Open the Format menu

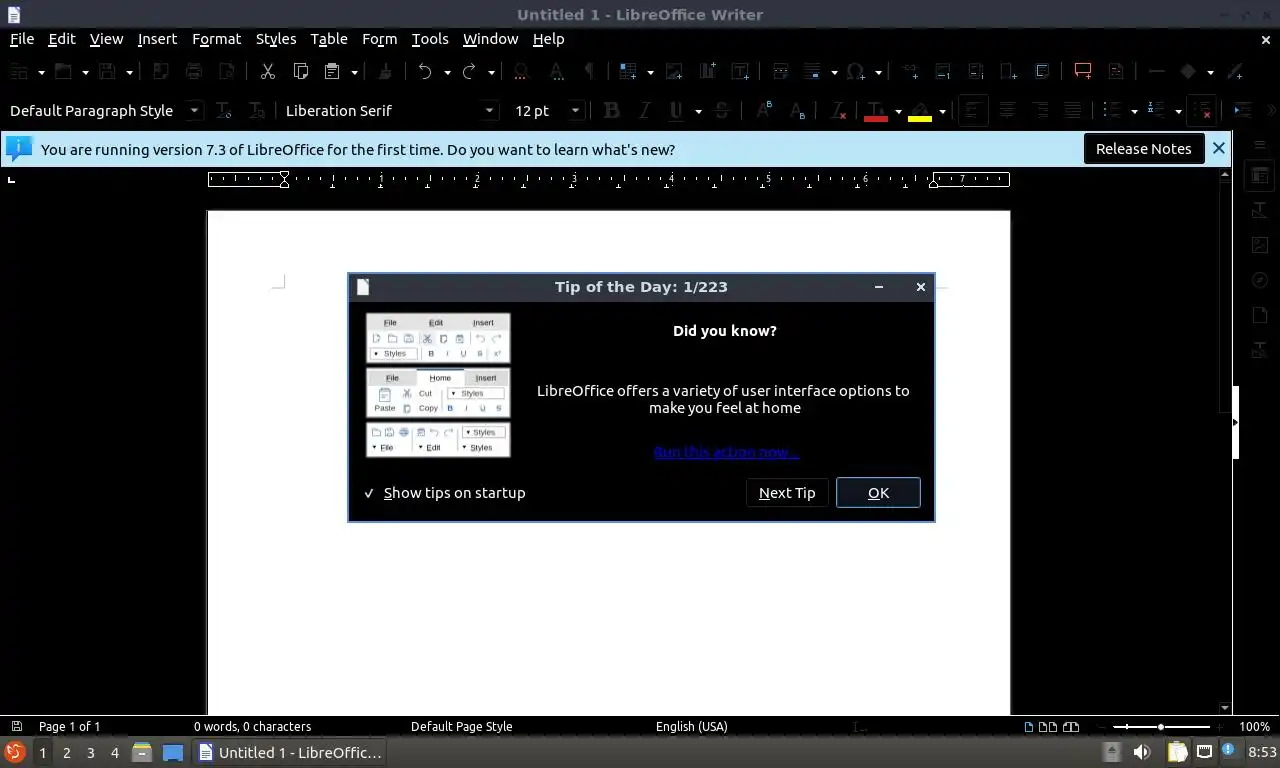tap(216, 39)
